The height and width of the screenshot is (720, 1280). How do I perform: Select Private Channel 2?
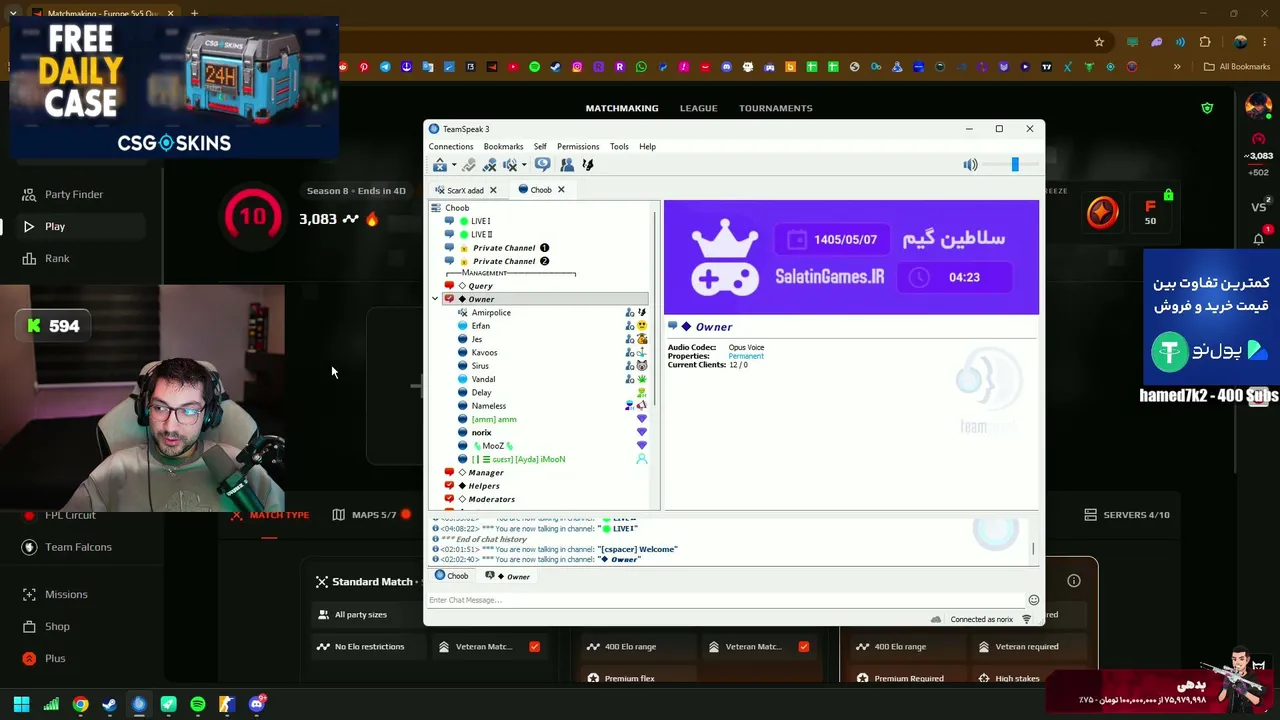coord(504,261)
